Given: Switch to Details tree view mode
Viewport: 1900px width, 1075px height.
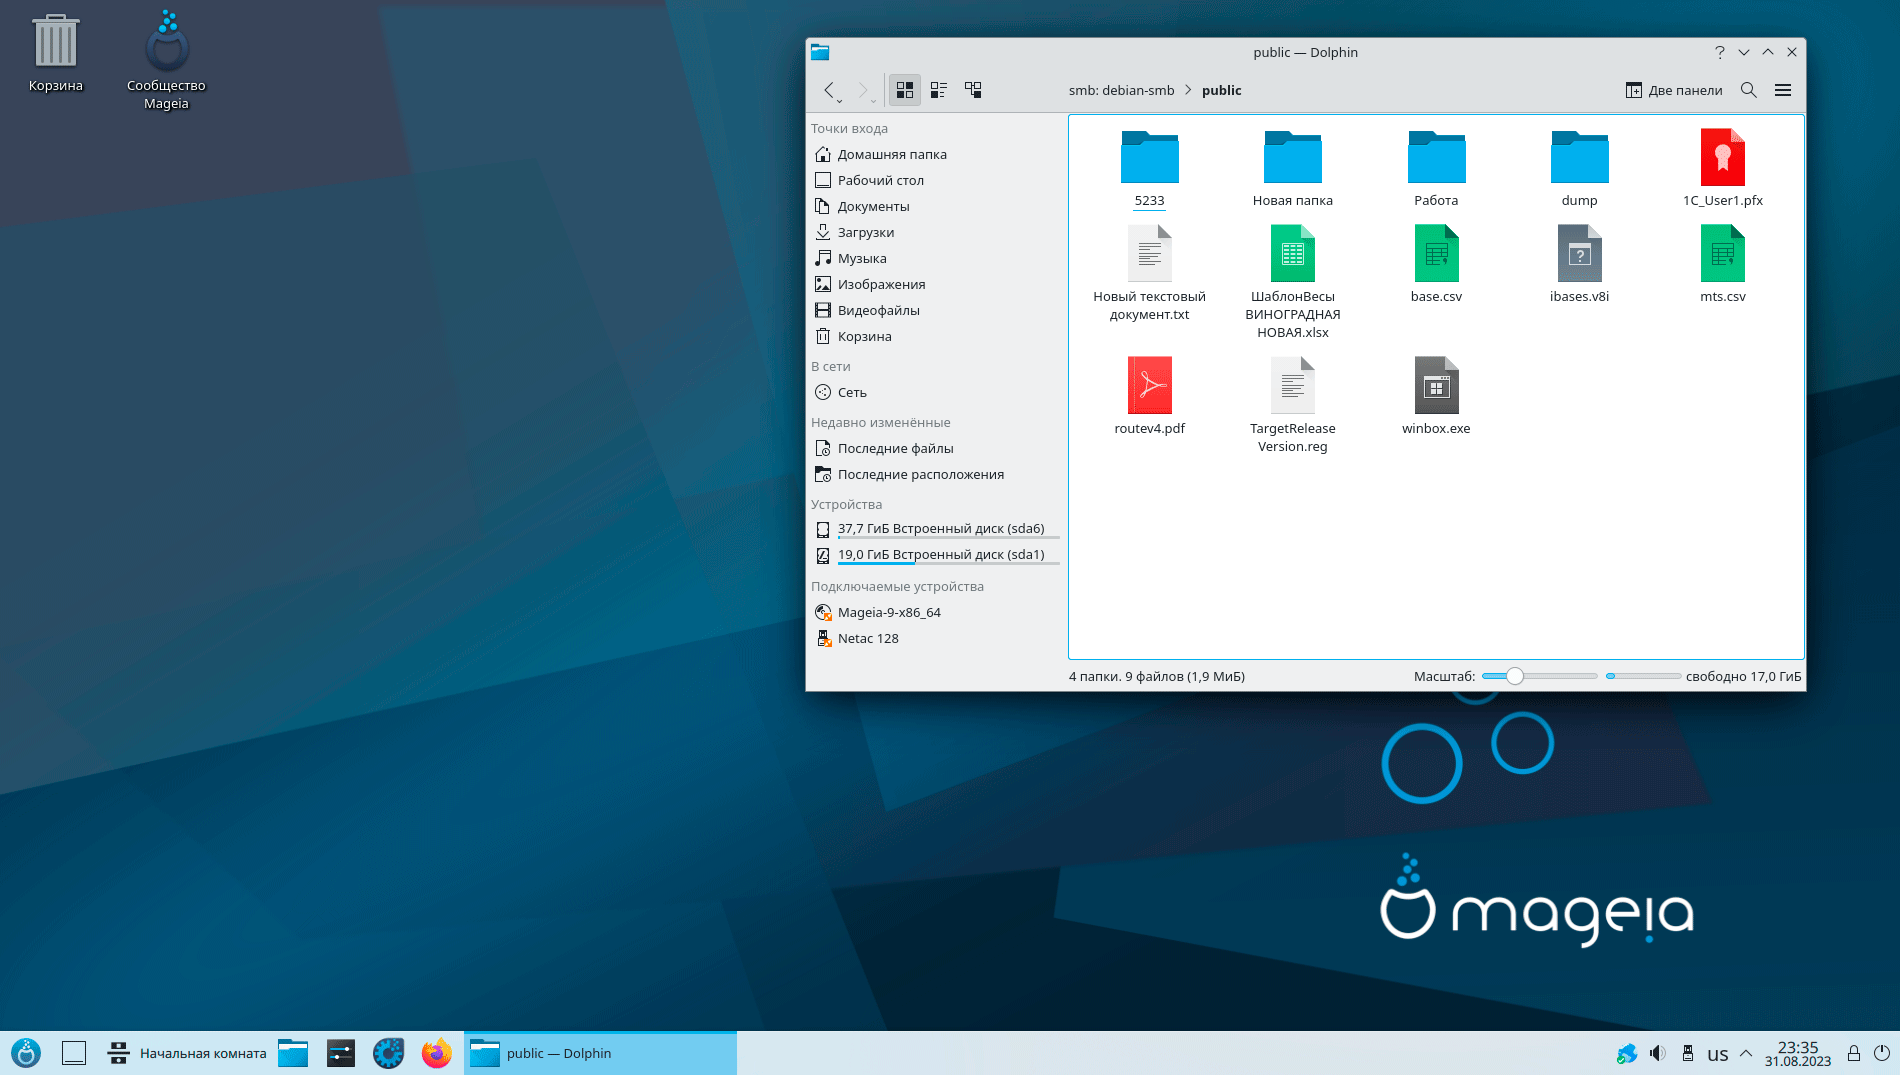Looking at the screenshot, I should tap(973, 90).
